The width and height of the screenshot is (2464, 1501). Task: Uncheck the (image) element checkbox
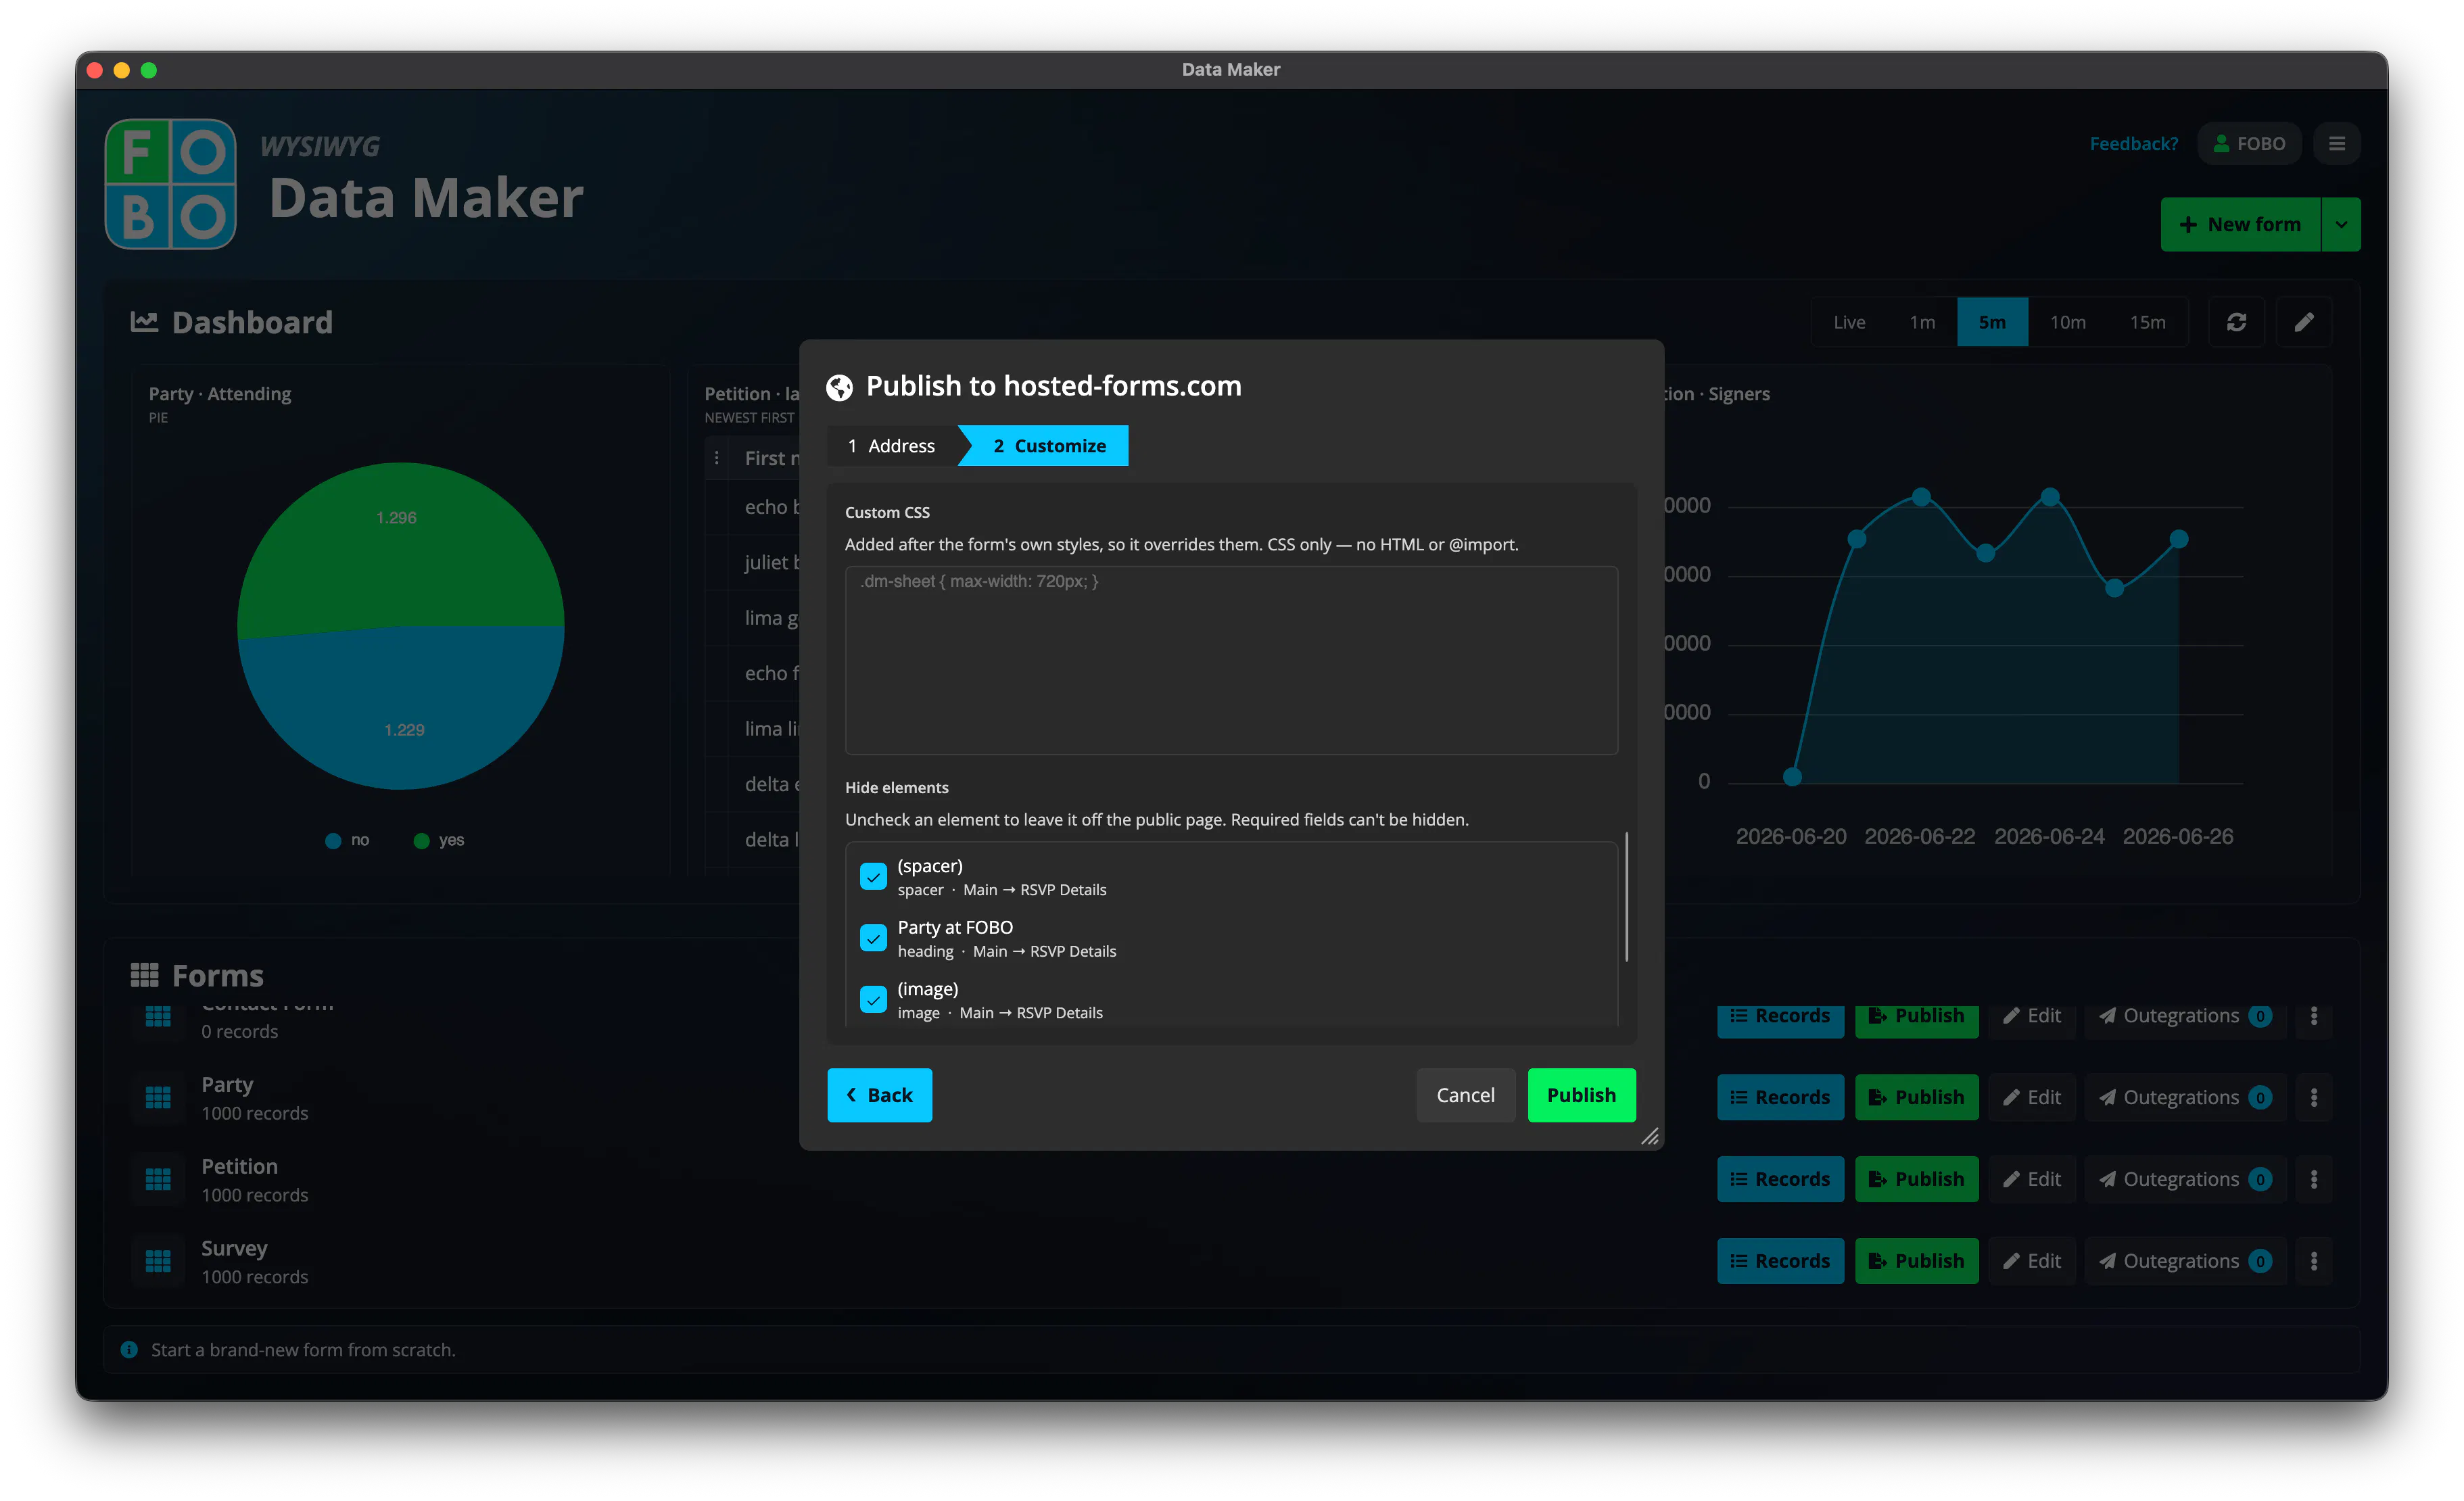click(x=873, y=1000)
